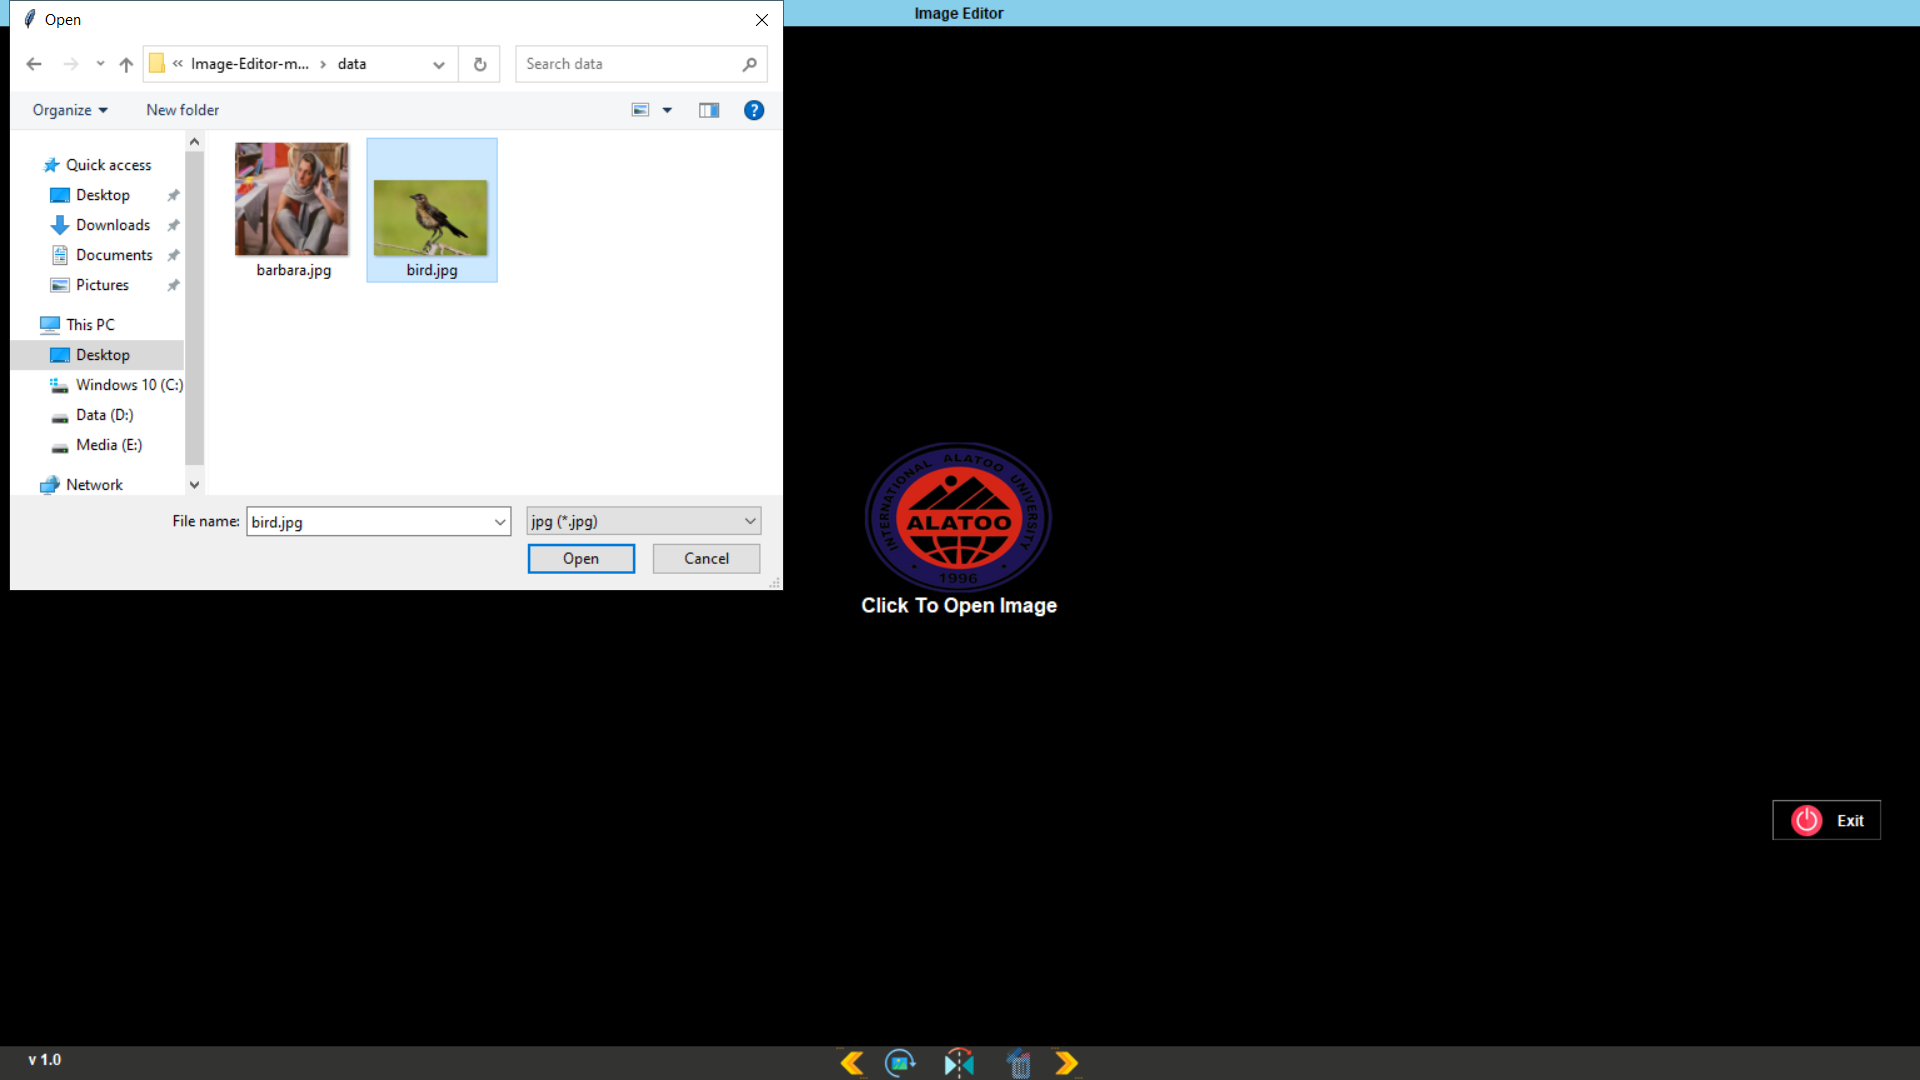Click the pin icon beside Downloads
Image resolution: width=1920 pixels, height=1080 pixels.
173,225
